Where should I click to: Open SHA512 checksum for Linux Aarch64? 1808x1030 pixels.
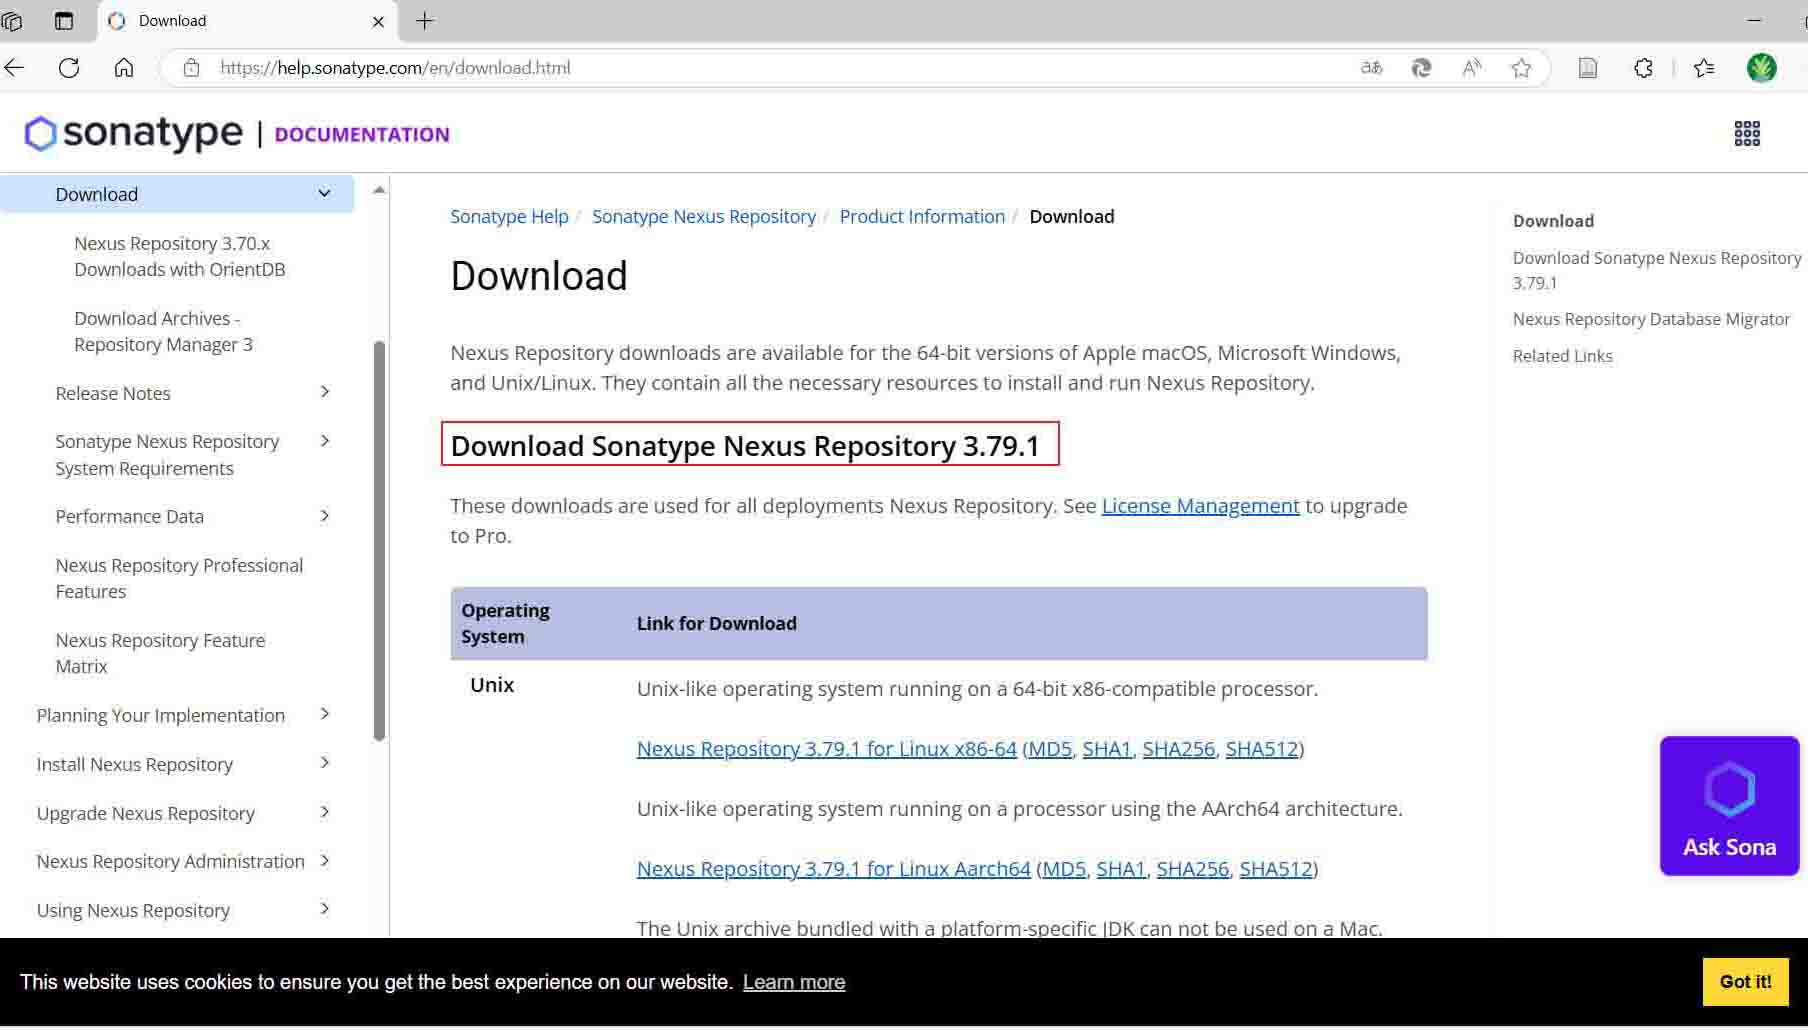1276,869
